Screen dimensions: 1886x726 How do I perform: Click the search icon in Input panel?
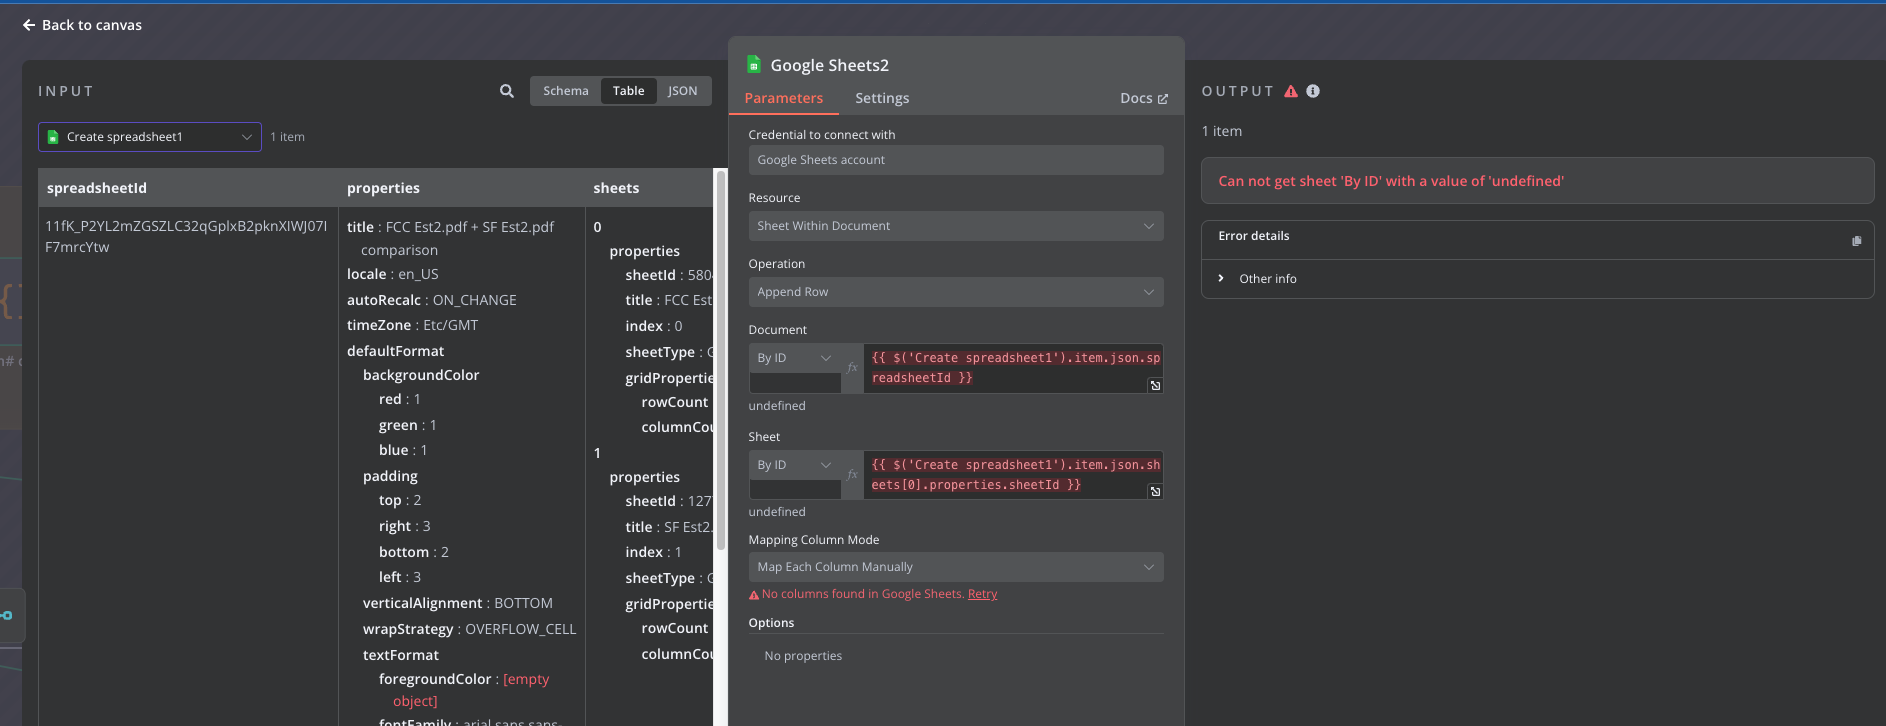tap(507, 91)
